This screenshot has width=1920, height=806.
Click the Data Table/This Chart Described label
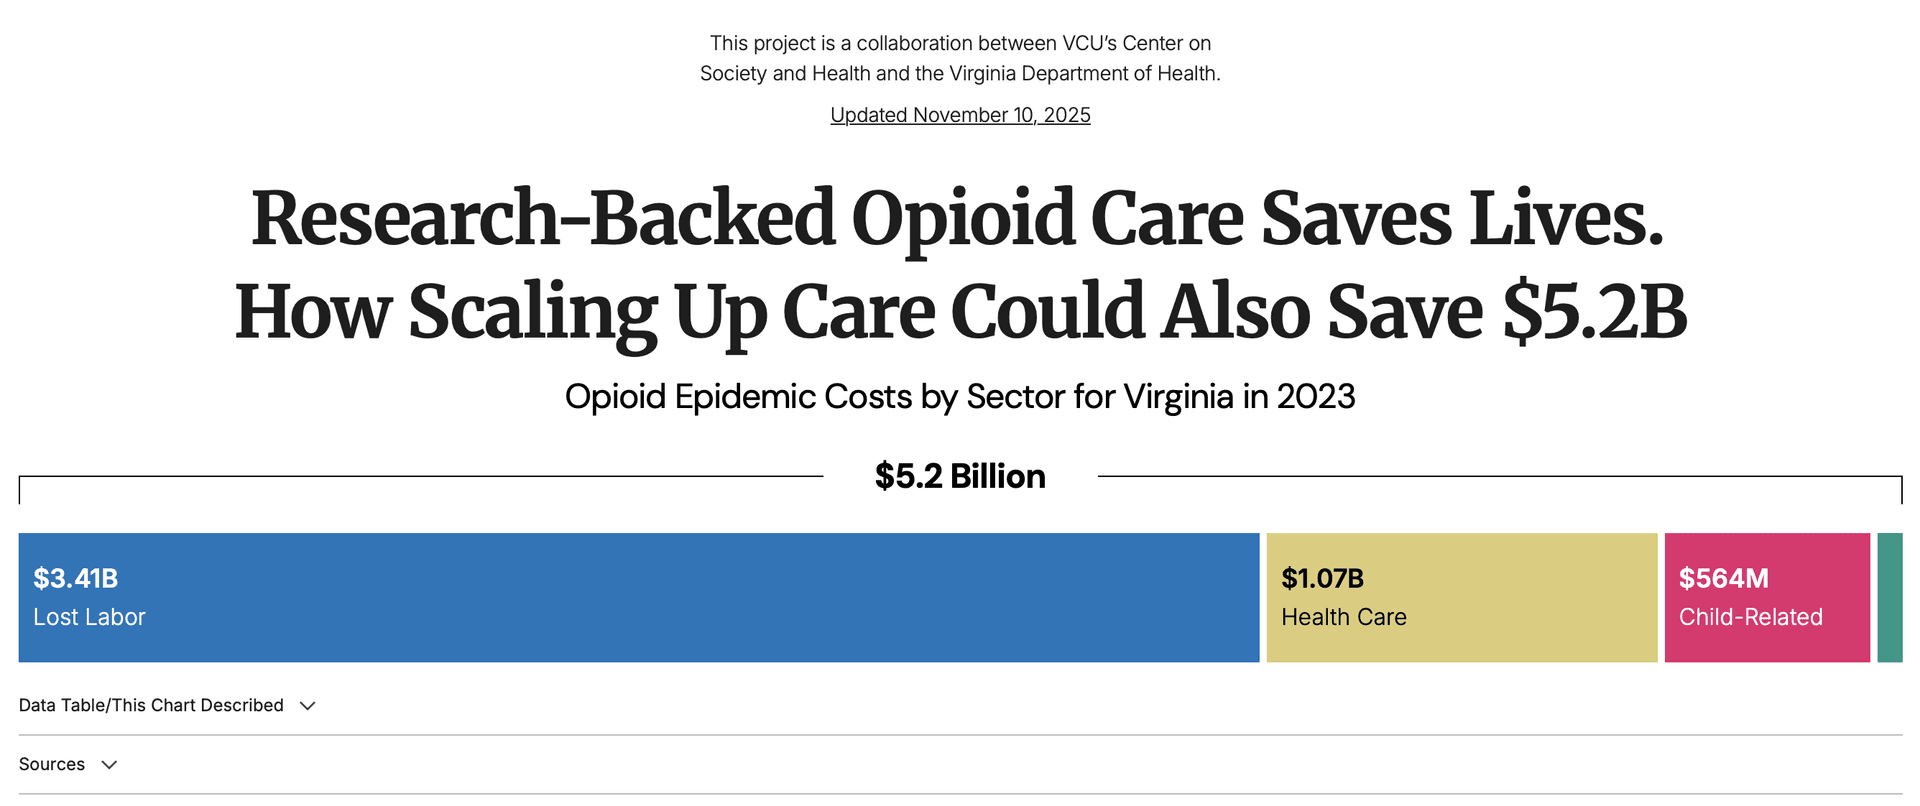coord(152,705)
